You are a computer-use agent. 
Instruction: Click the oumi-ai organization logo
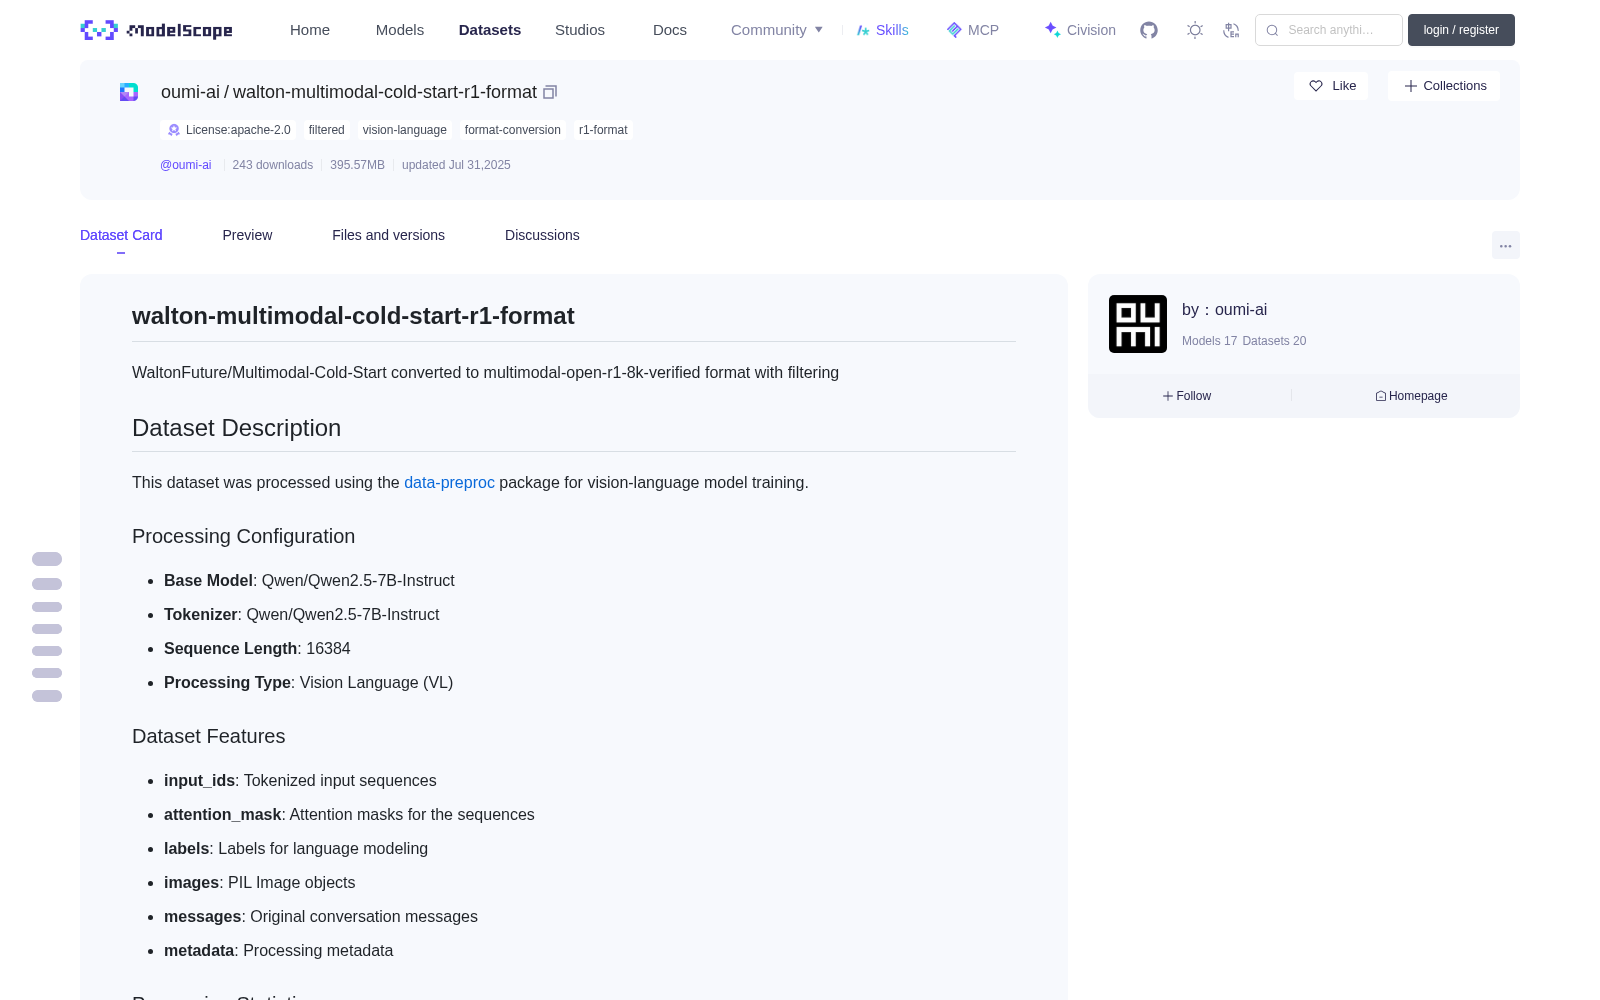point(1138,324)
